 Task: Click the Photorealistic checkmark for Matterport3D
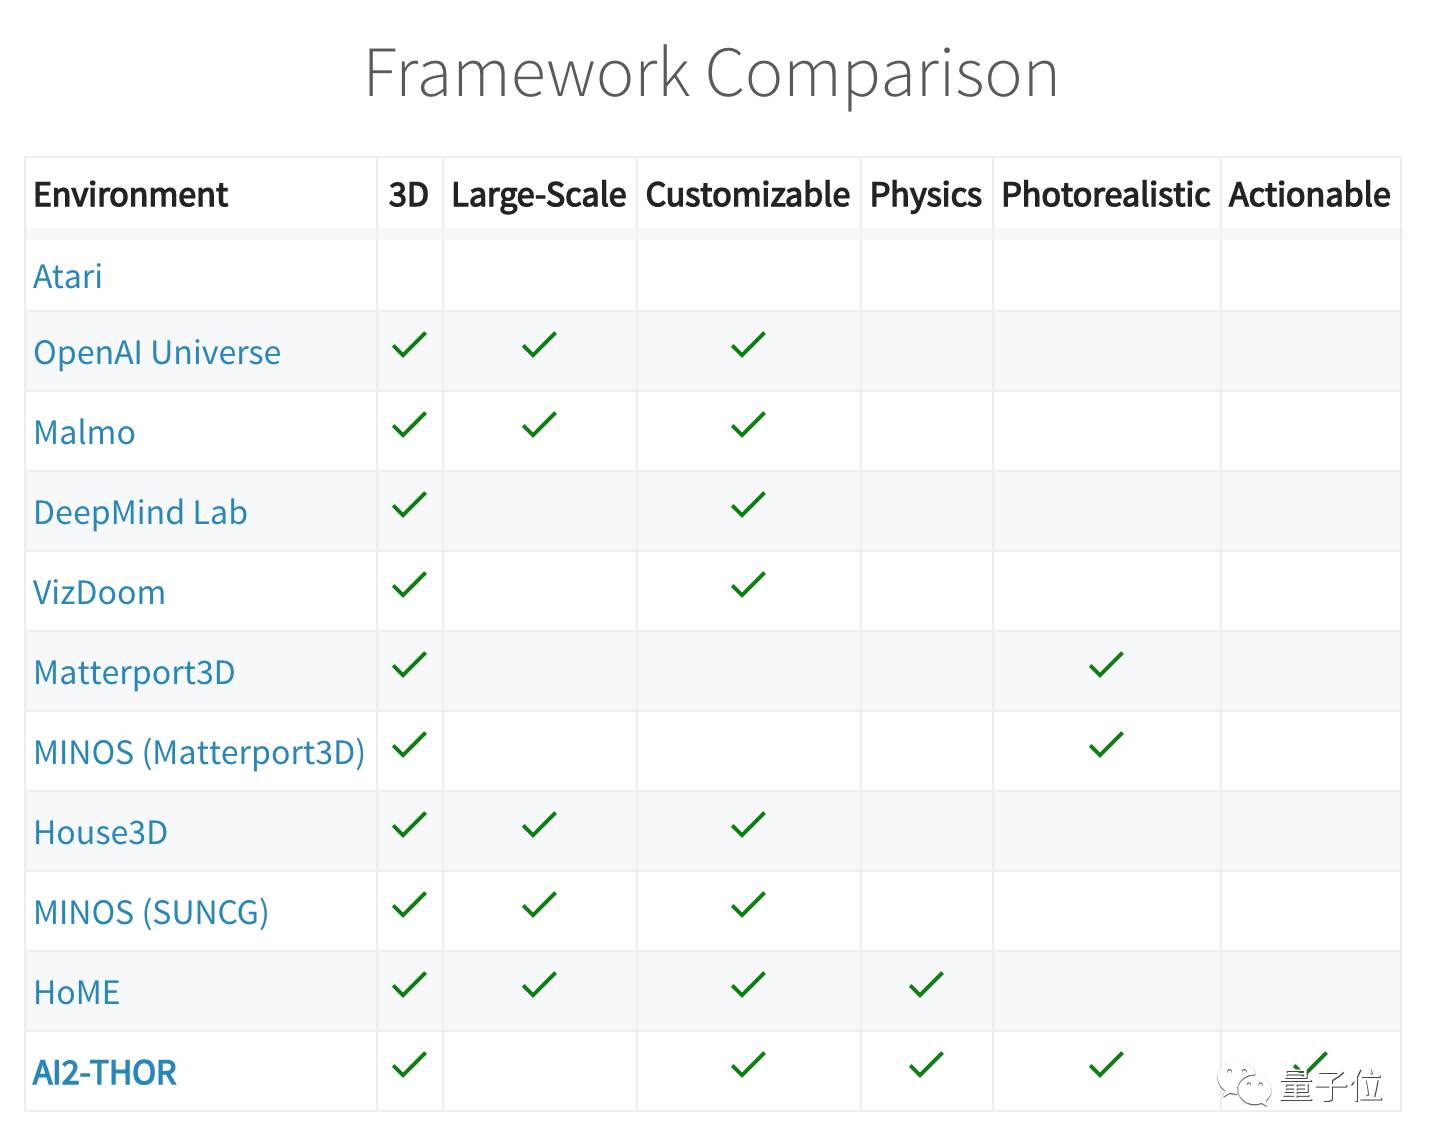click(x=1106, y=665)
